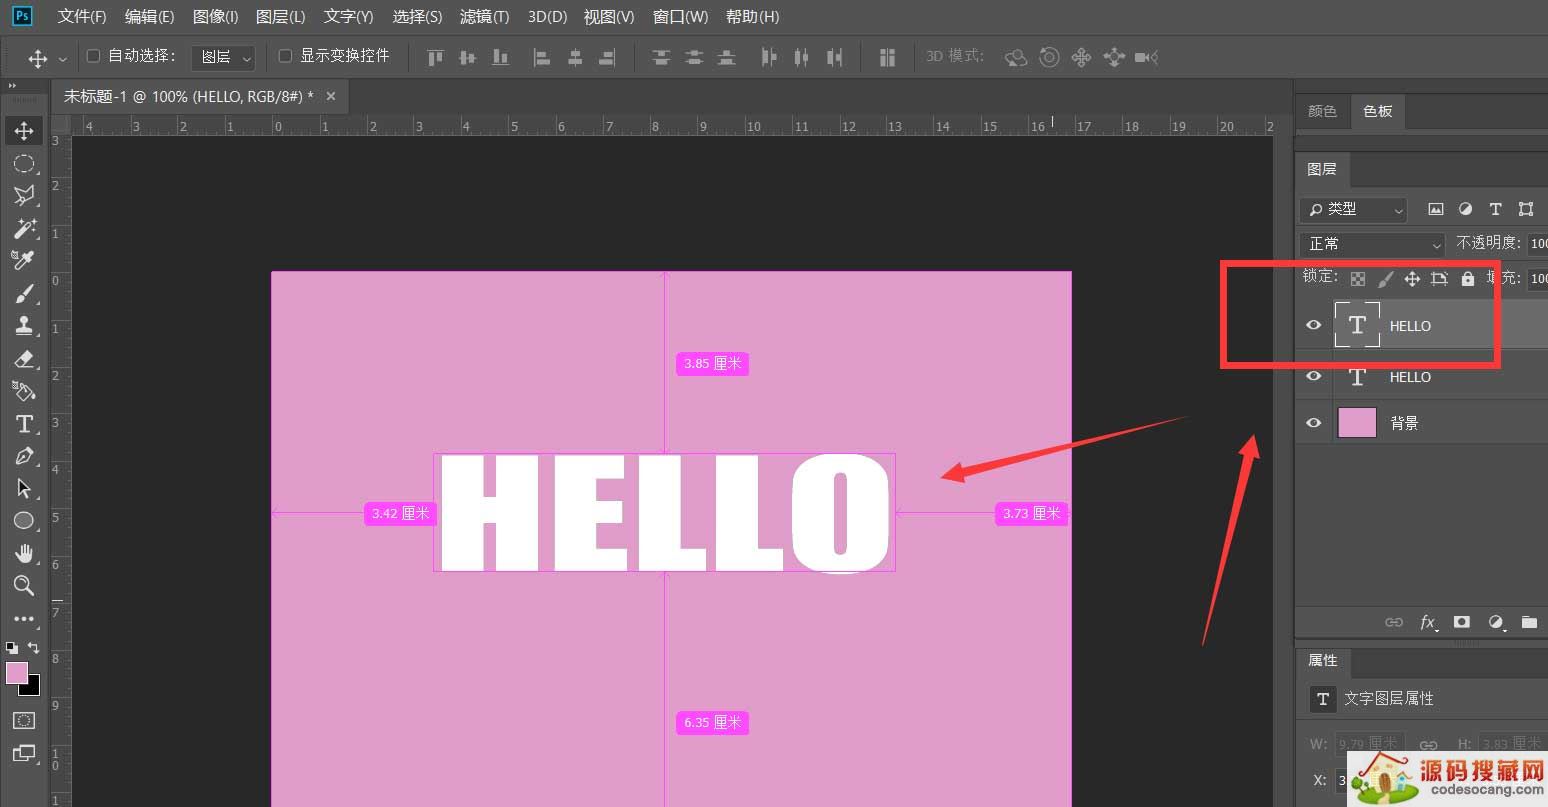This screenshot has width=1548, height=807.
Task: Open the Edit Toolbar three-dots button
Action: tap(24, 619)
